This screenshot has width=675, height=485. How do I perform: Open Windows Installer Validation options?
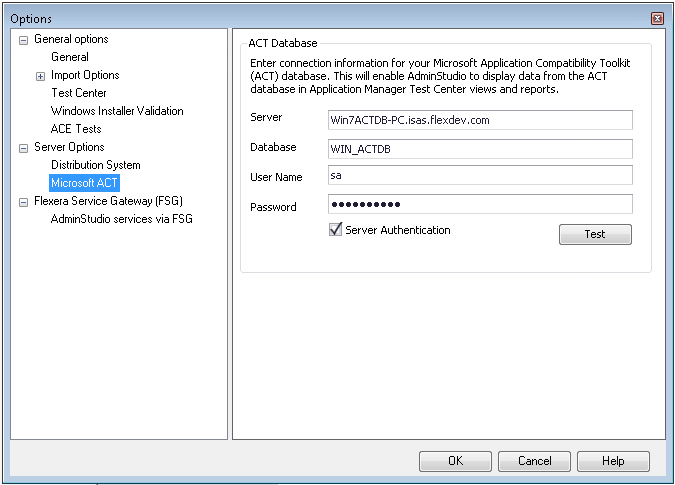pyautogui.click(x=117, y=111)
